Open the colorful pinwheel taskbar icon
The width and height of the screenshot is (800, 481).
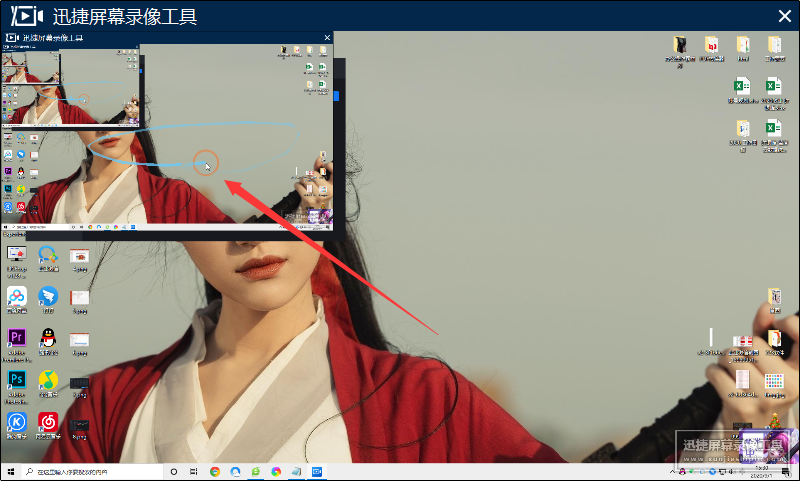[276, 472]
